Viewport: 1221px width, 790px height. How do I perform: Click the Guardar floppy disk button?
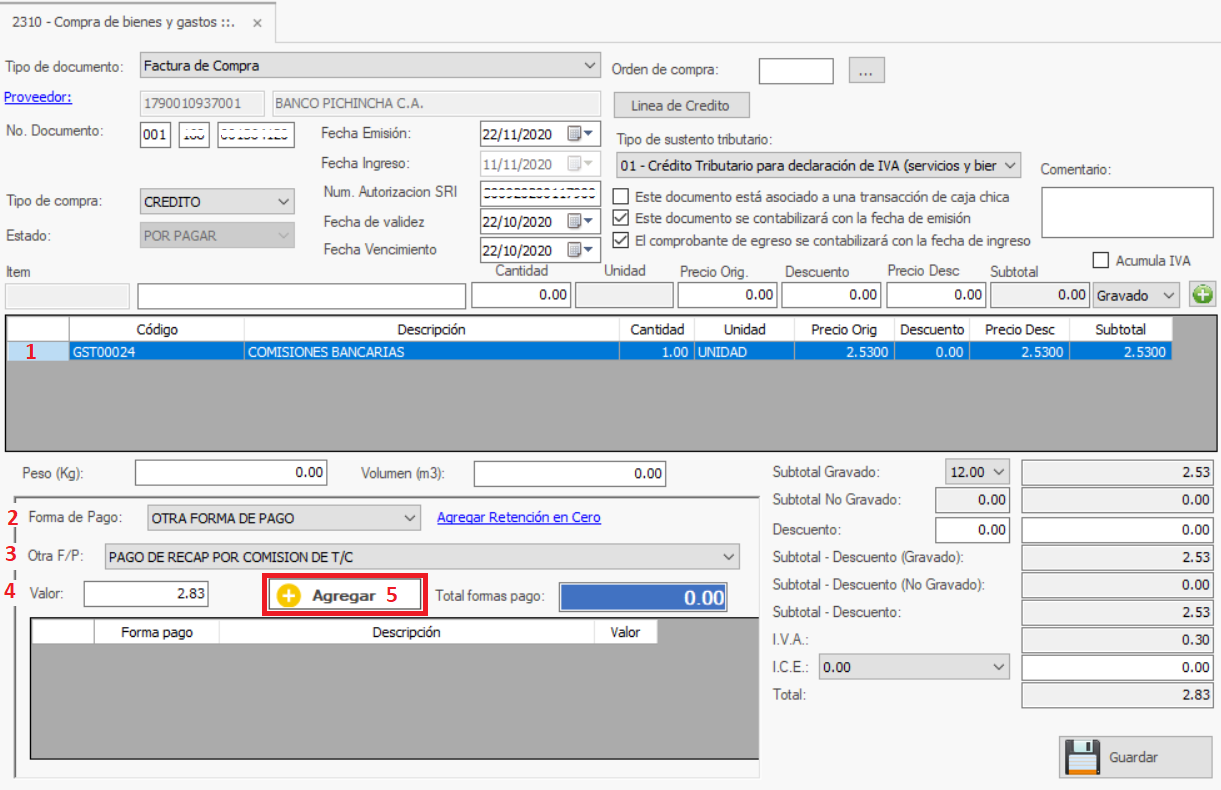[x=1121, y=757]
